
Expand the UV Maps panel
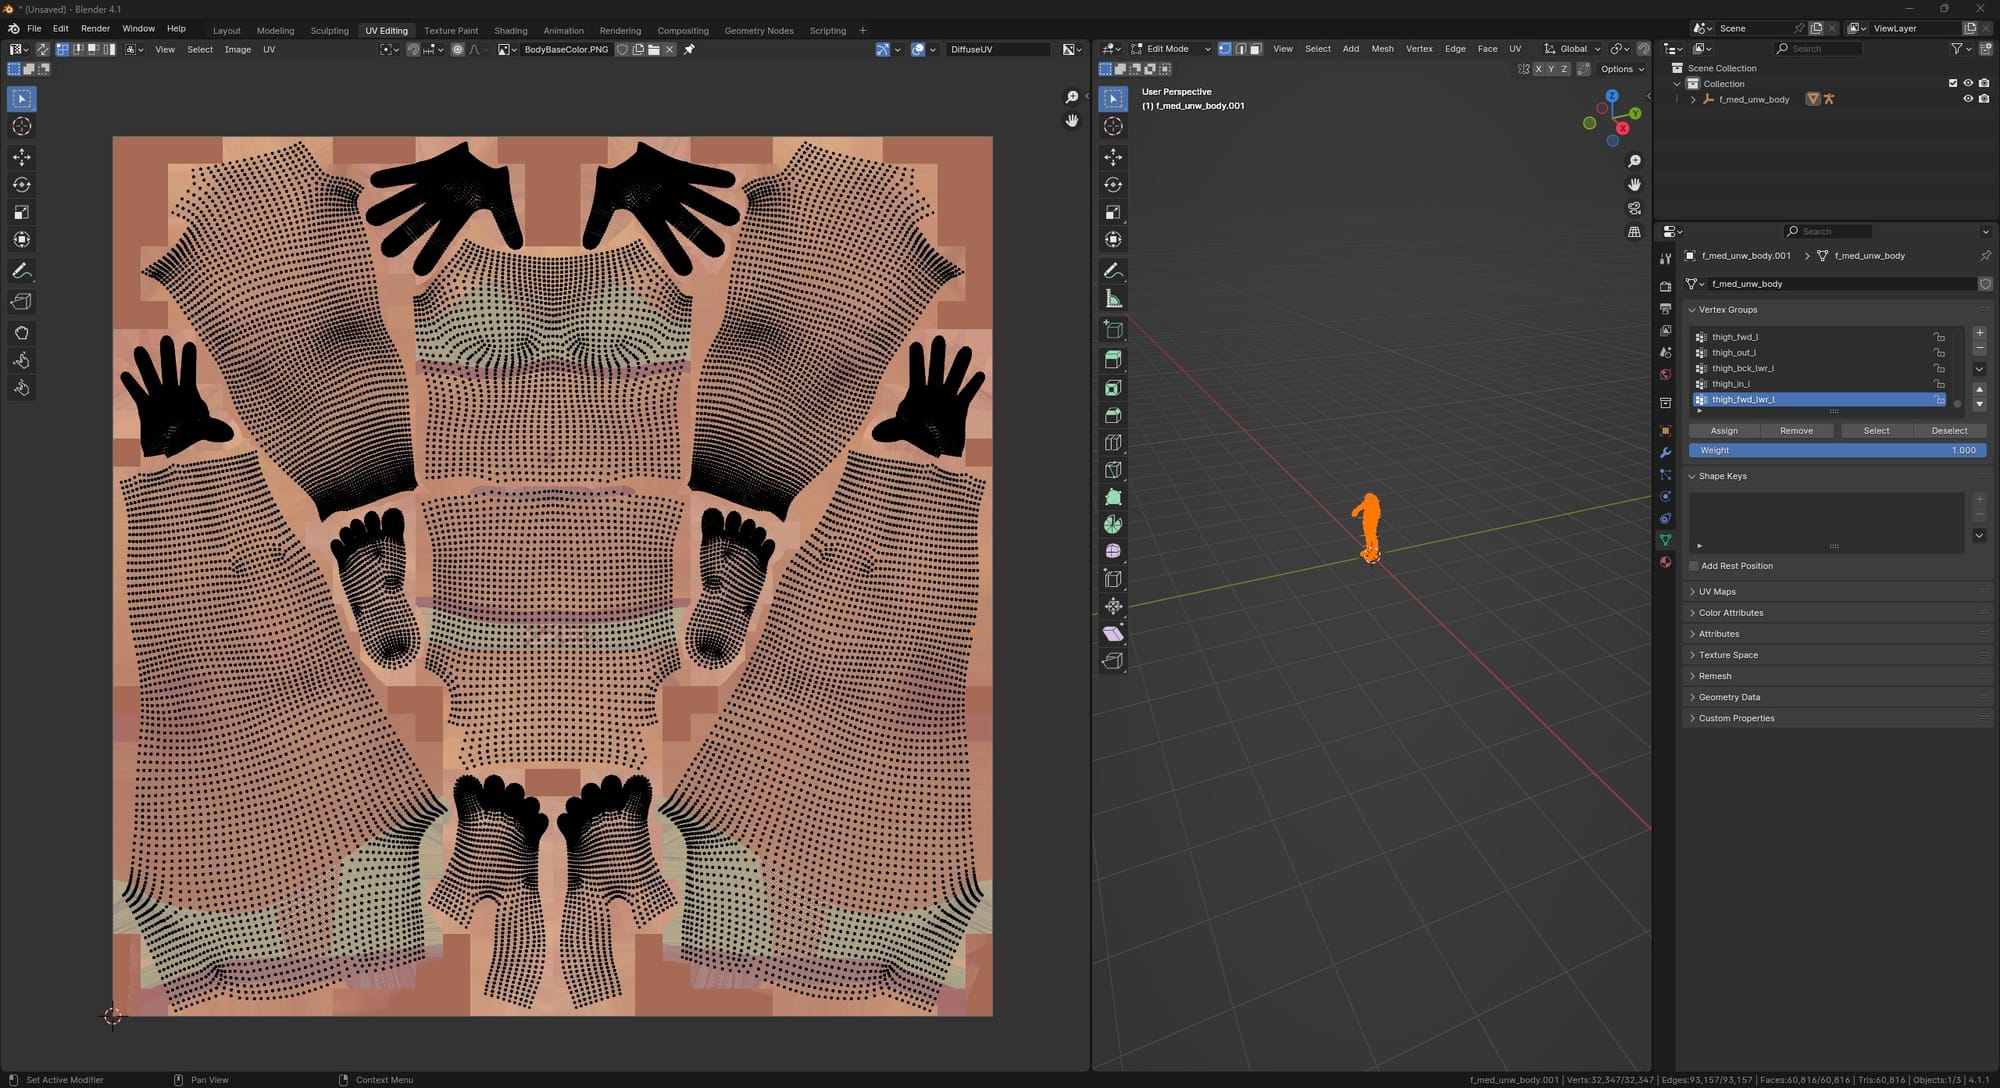(1717, 592)
